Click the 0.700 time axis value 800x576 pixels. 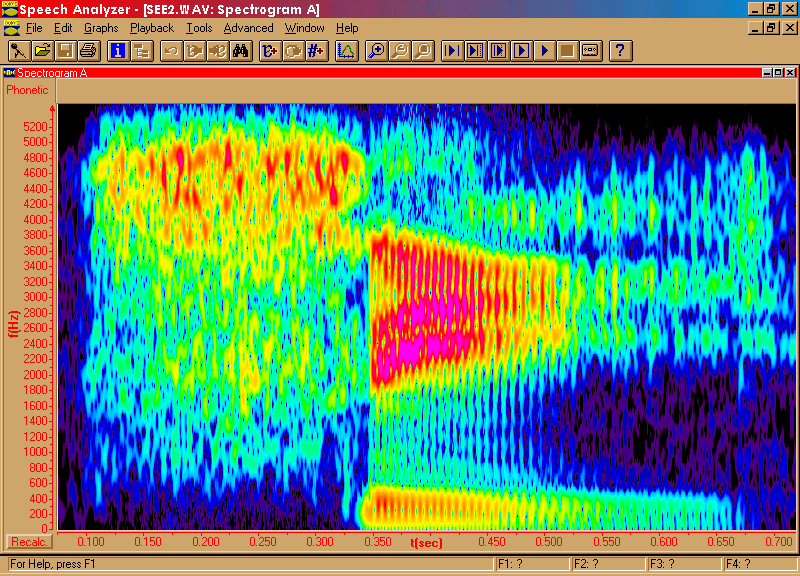point(779,542)
